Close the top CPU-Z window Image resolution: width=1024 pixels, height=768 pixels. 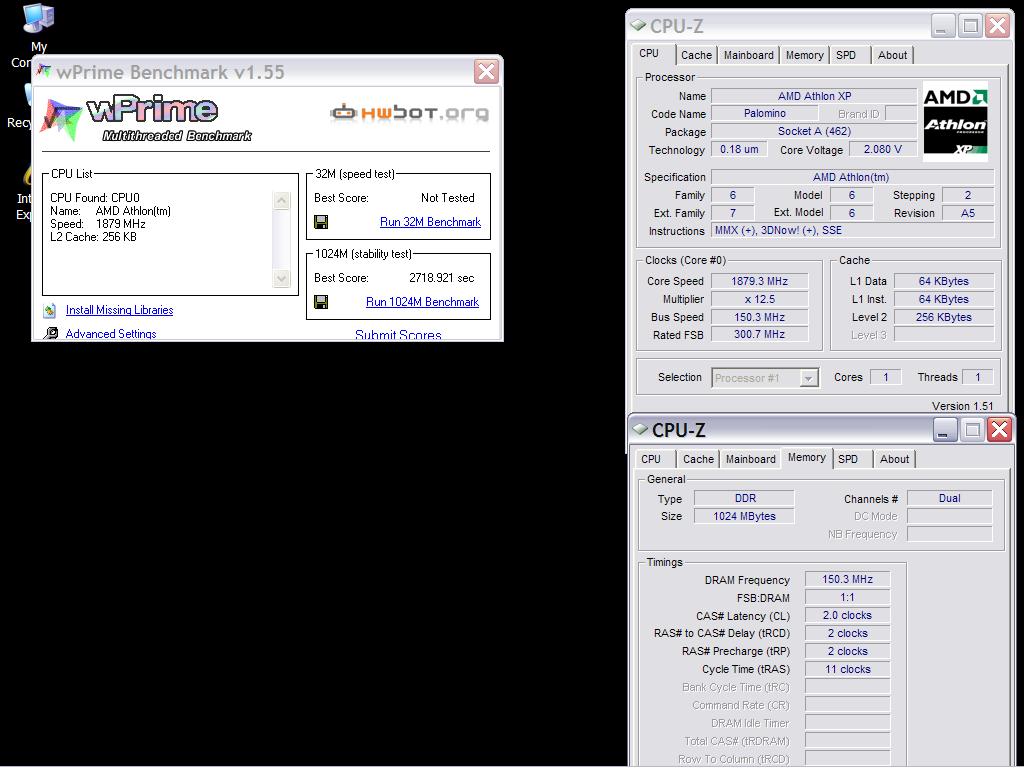click(998, 26)
